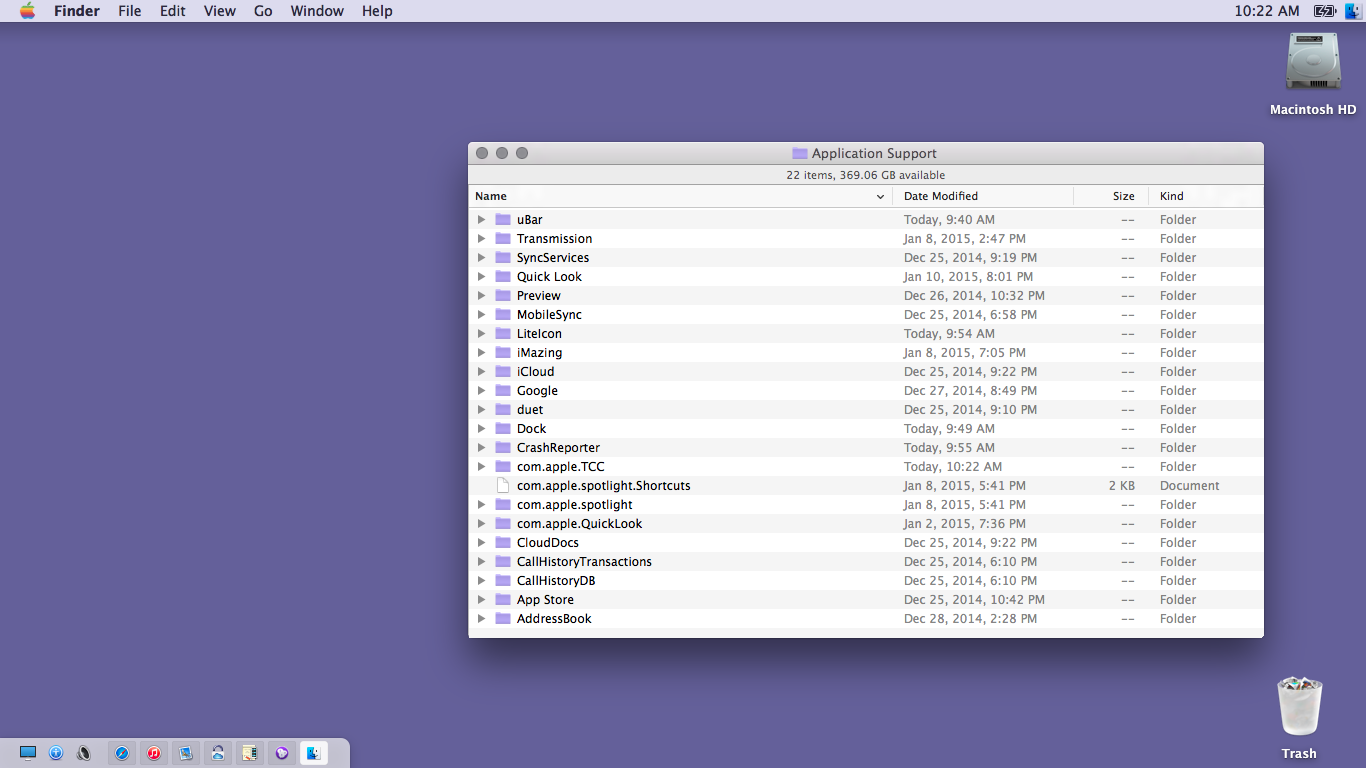Click the Finder icon in the dock
Screen dimensions: 1366x768
coord(314,753)
